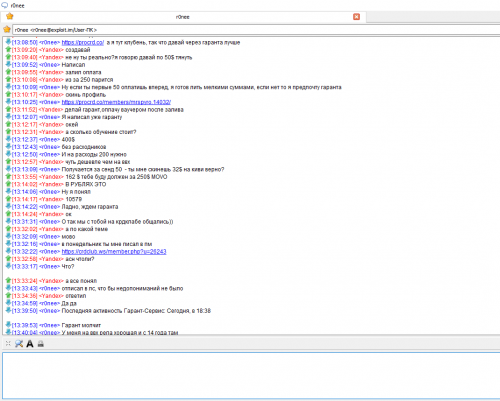Click the message 'а по какой теме'
Image resolution: width=500 pixels, height=401 pixels.
coord(87,229)
